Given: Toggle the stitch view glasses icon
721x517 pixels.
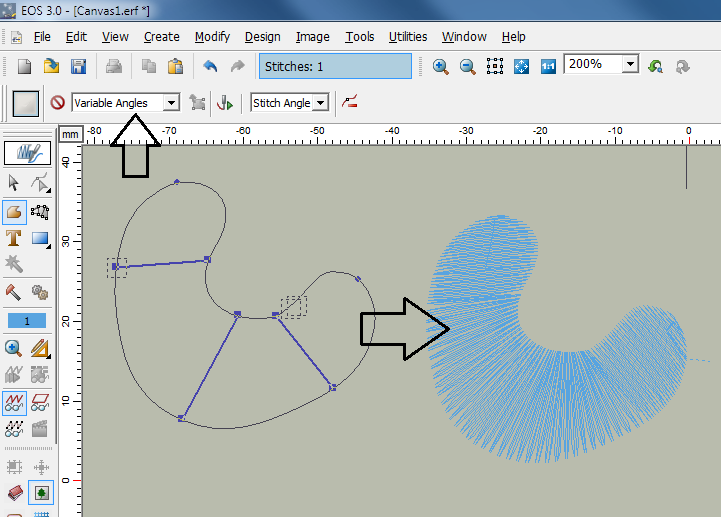Looking at the screenshot, I should tap(14, 403).
